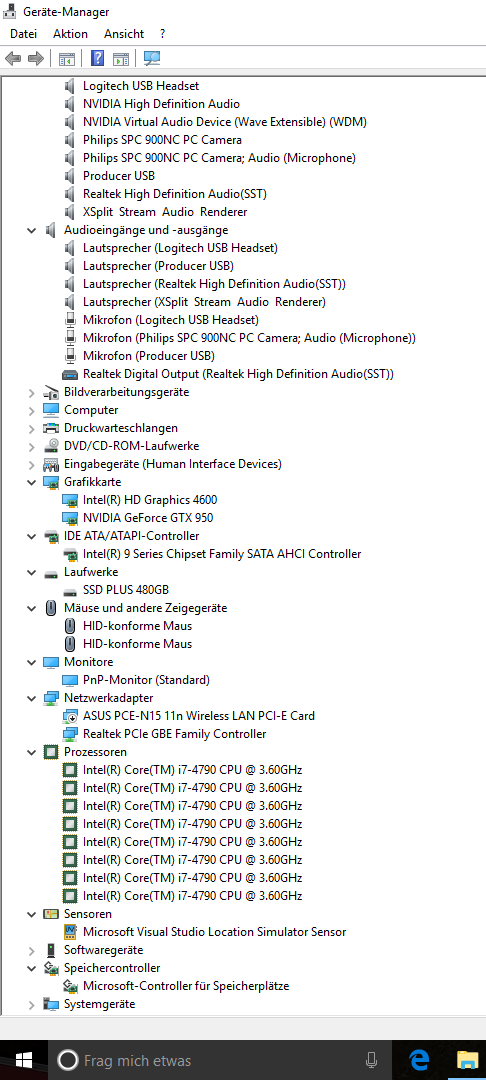The height and width of the screenshot is (1080, 486).
Task: Select Philips SPC 900NC PC Camera; Audio (Microphone)
Action: coord(219,158)
